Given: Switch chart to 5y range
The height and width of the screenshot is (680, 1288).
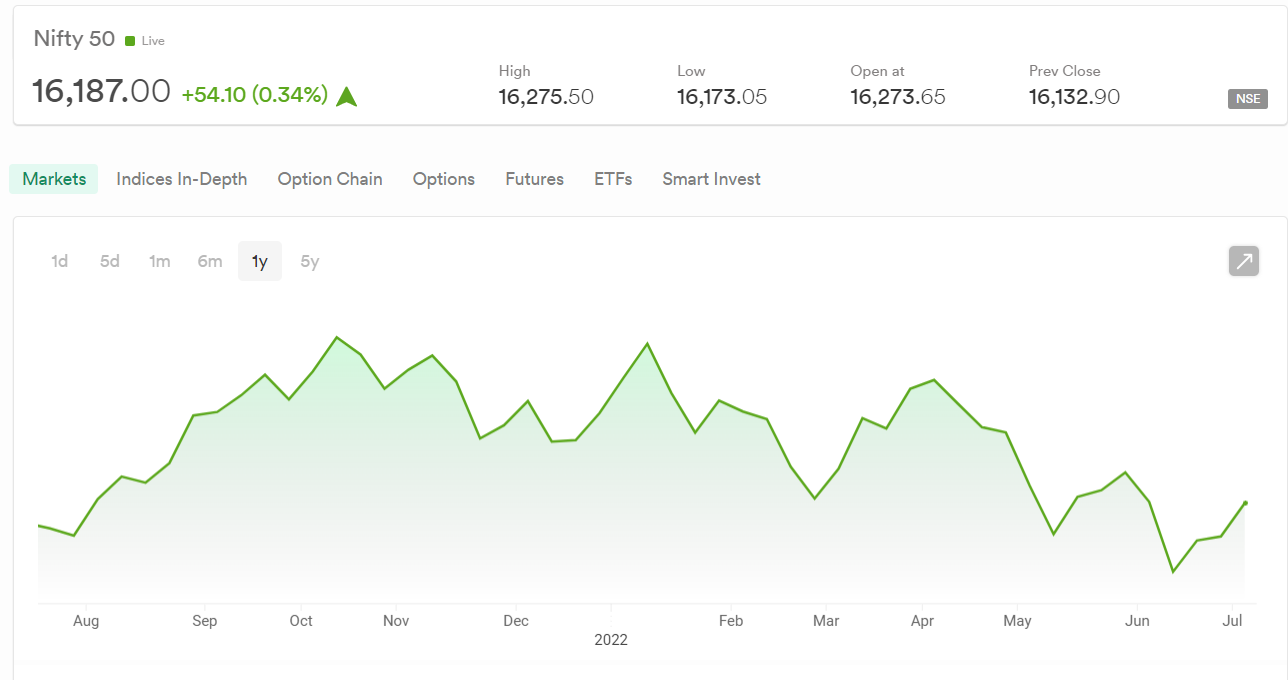Looking at the screenshot, I should pyautogui.click(x=310, y=261).
